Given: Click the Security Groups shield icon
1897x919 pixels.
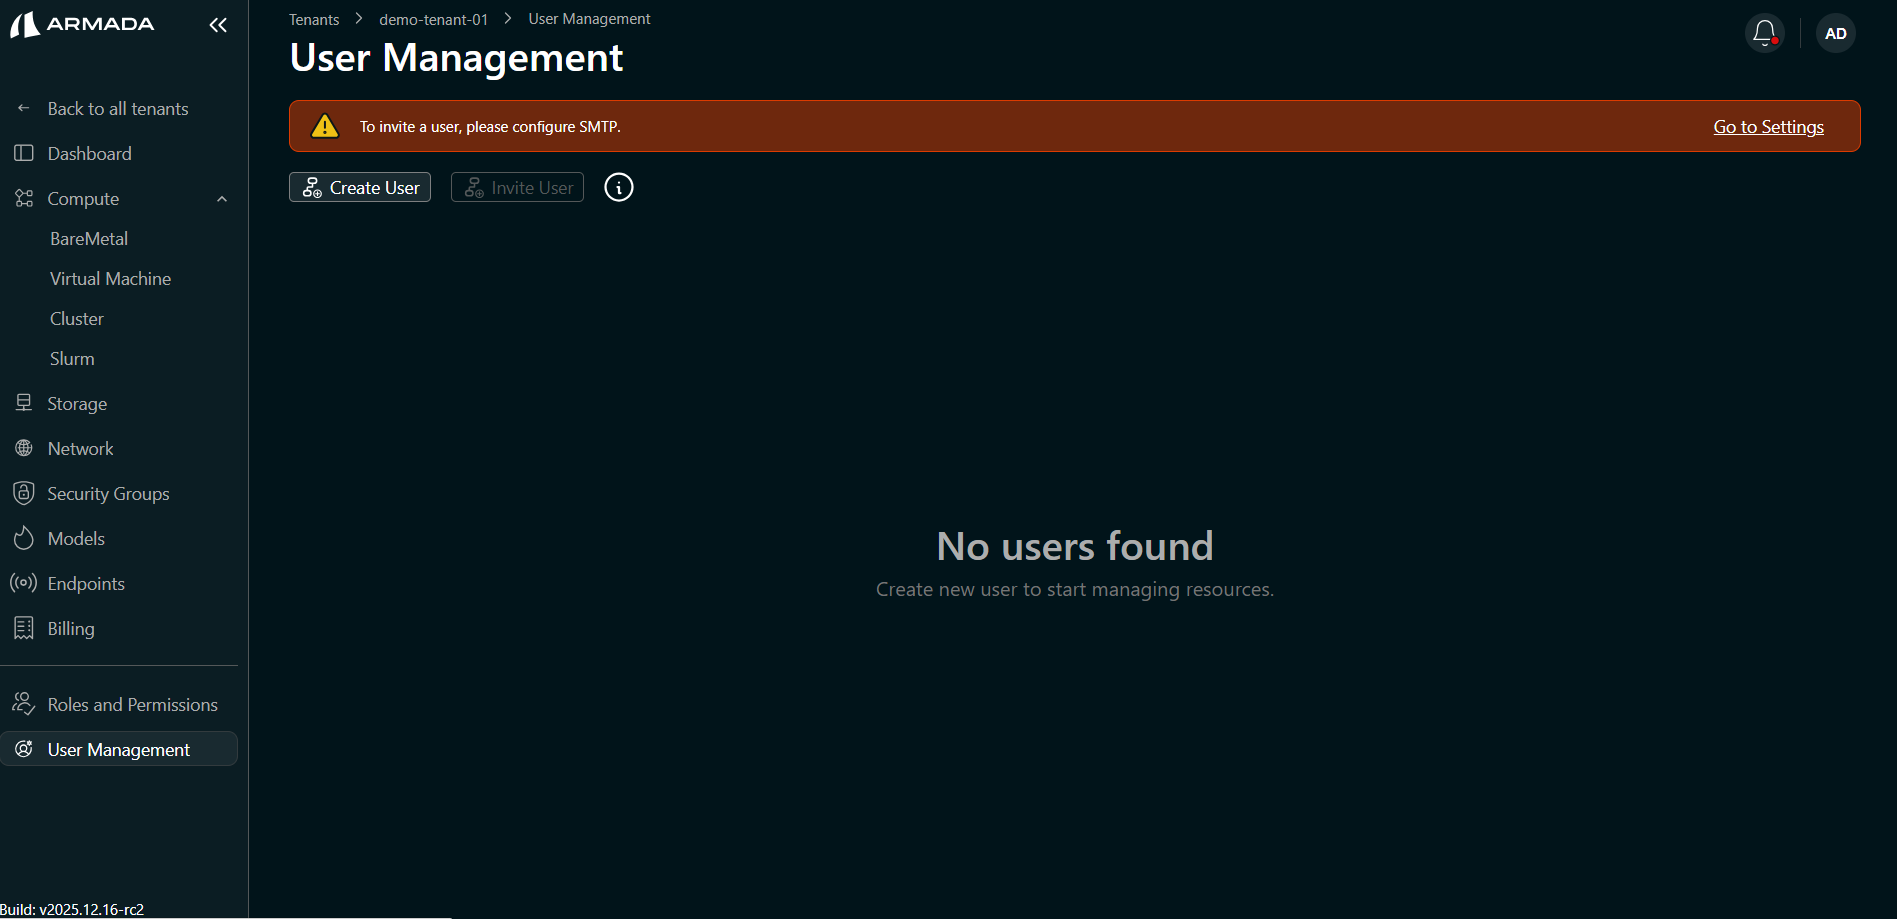Looking at the screenshot, I should 24,492.
